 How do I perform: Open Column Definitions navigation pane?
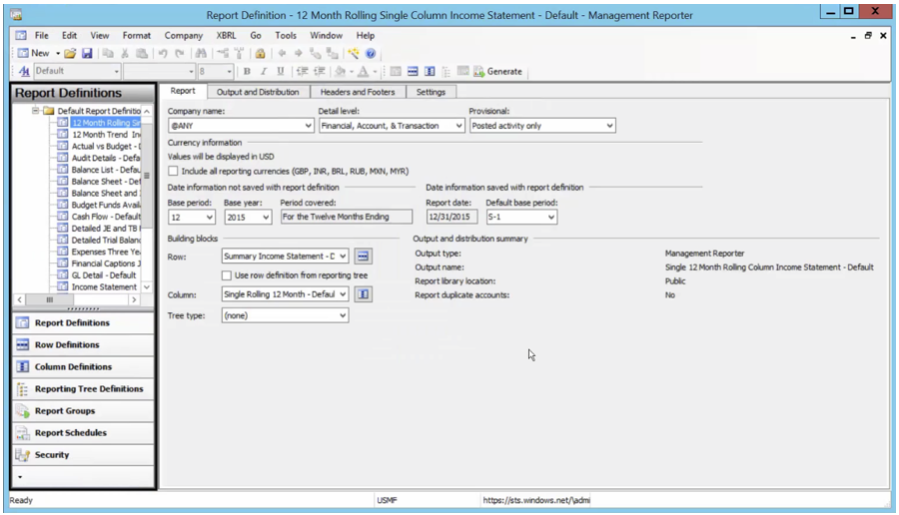(83, 367)
